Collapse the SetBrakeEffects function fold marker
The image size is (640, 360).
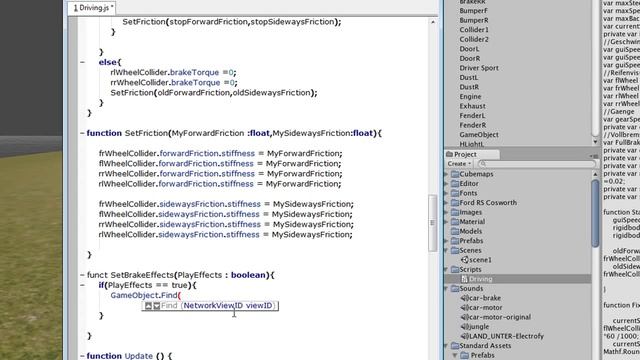click(x=82, y=275)
